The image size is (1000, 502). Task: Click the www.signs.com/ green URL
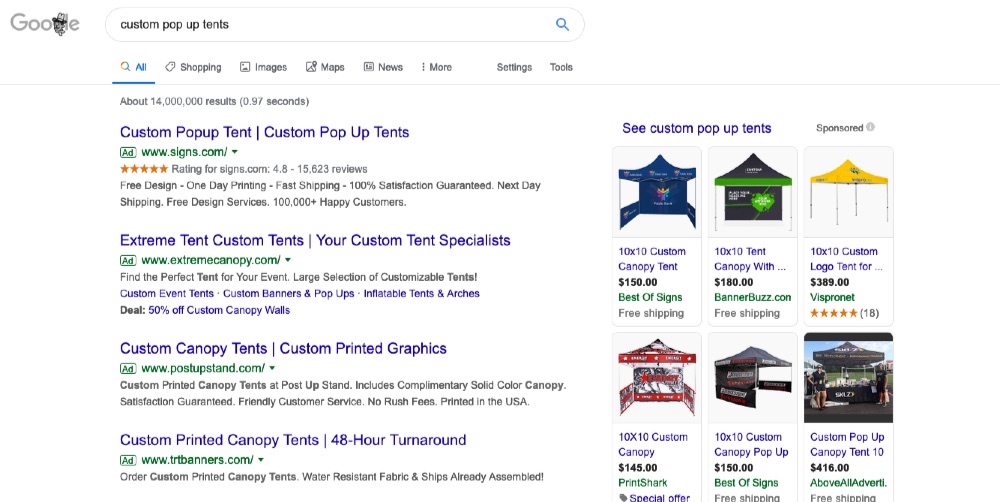[x=184, y=152]
